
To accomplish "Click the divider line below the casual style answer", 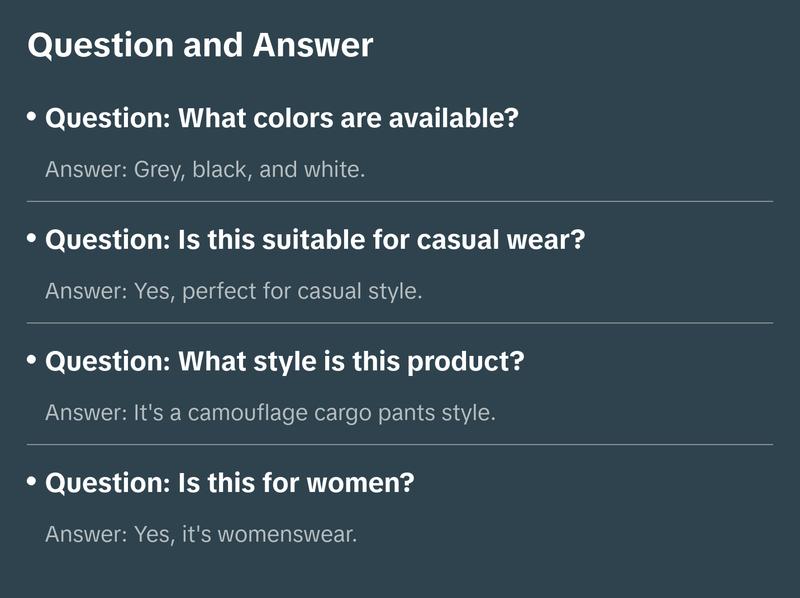I will coord(400,323).
